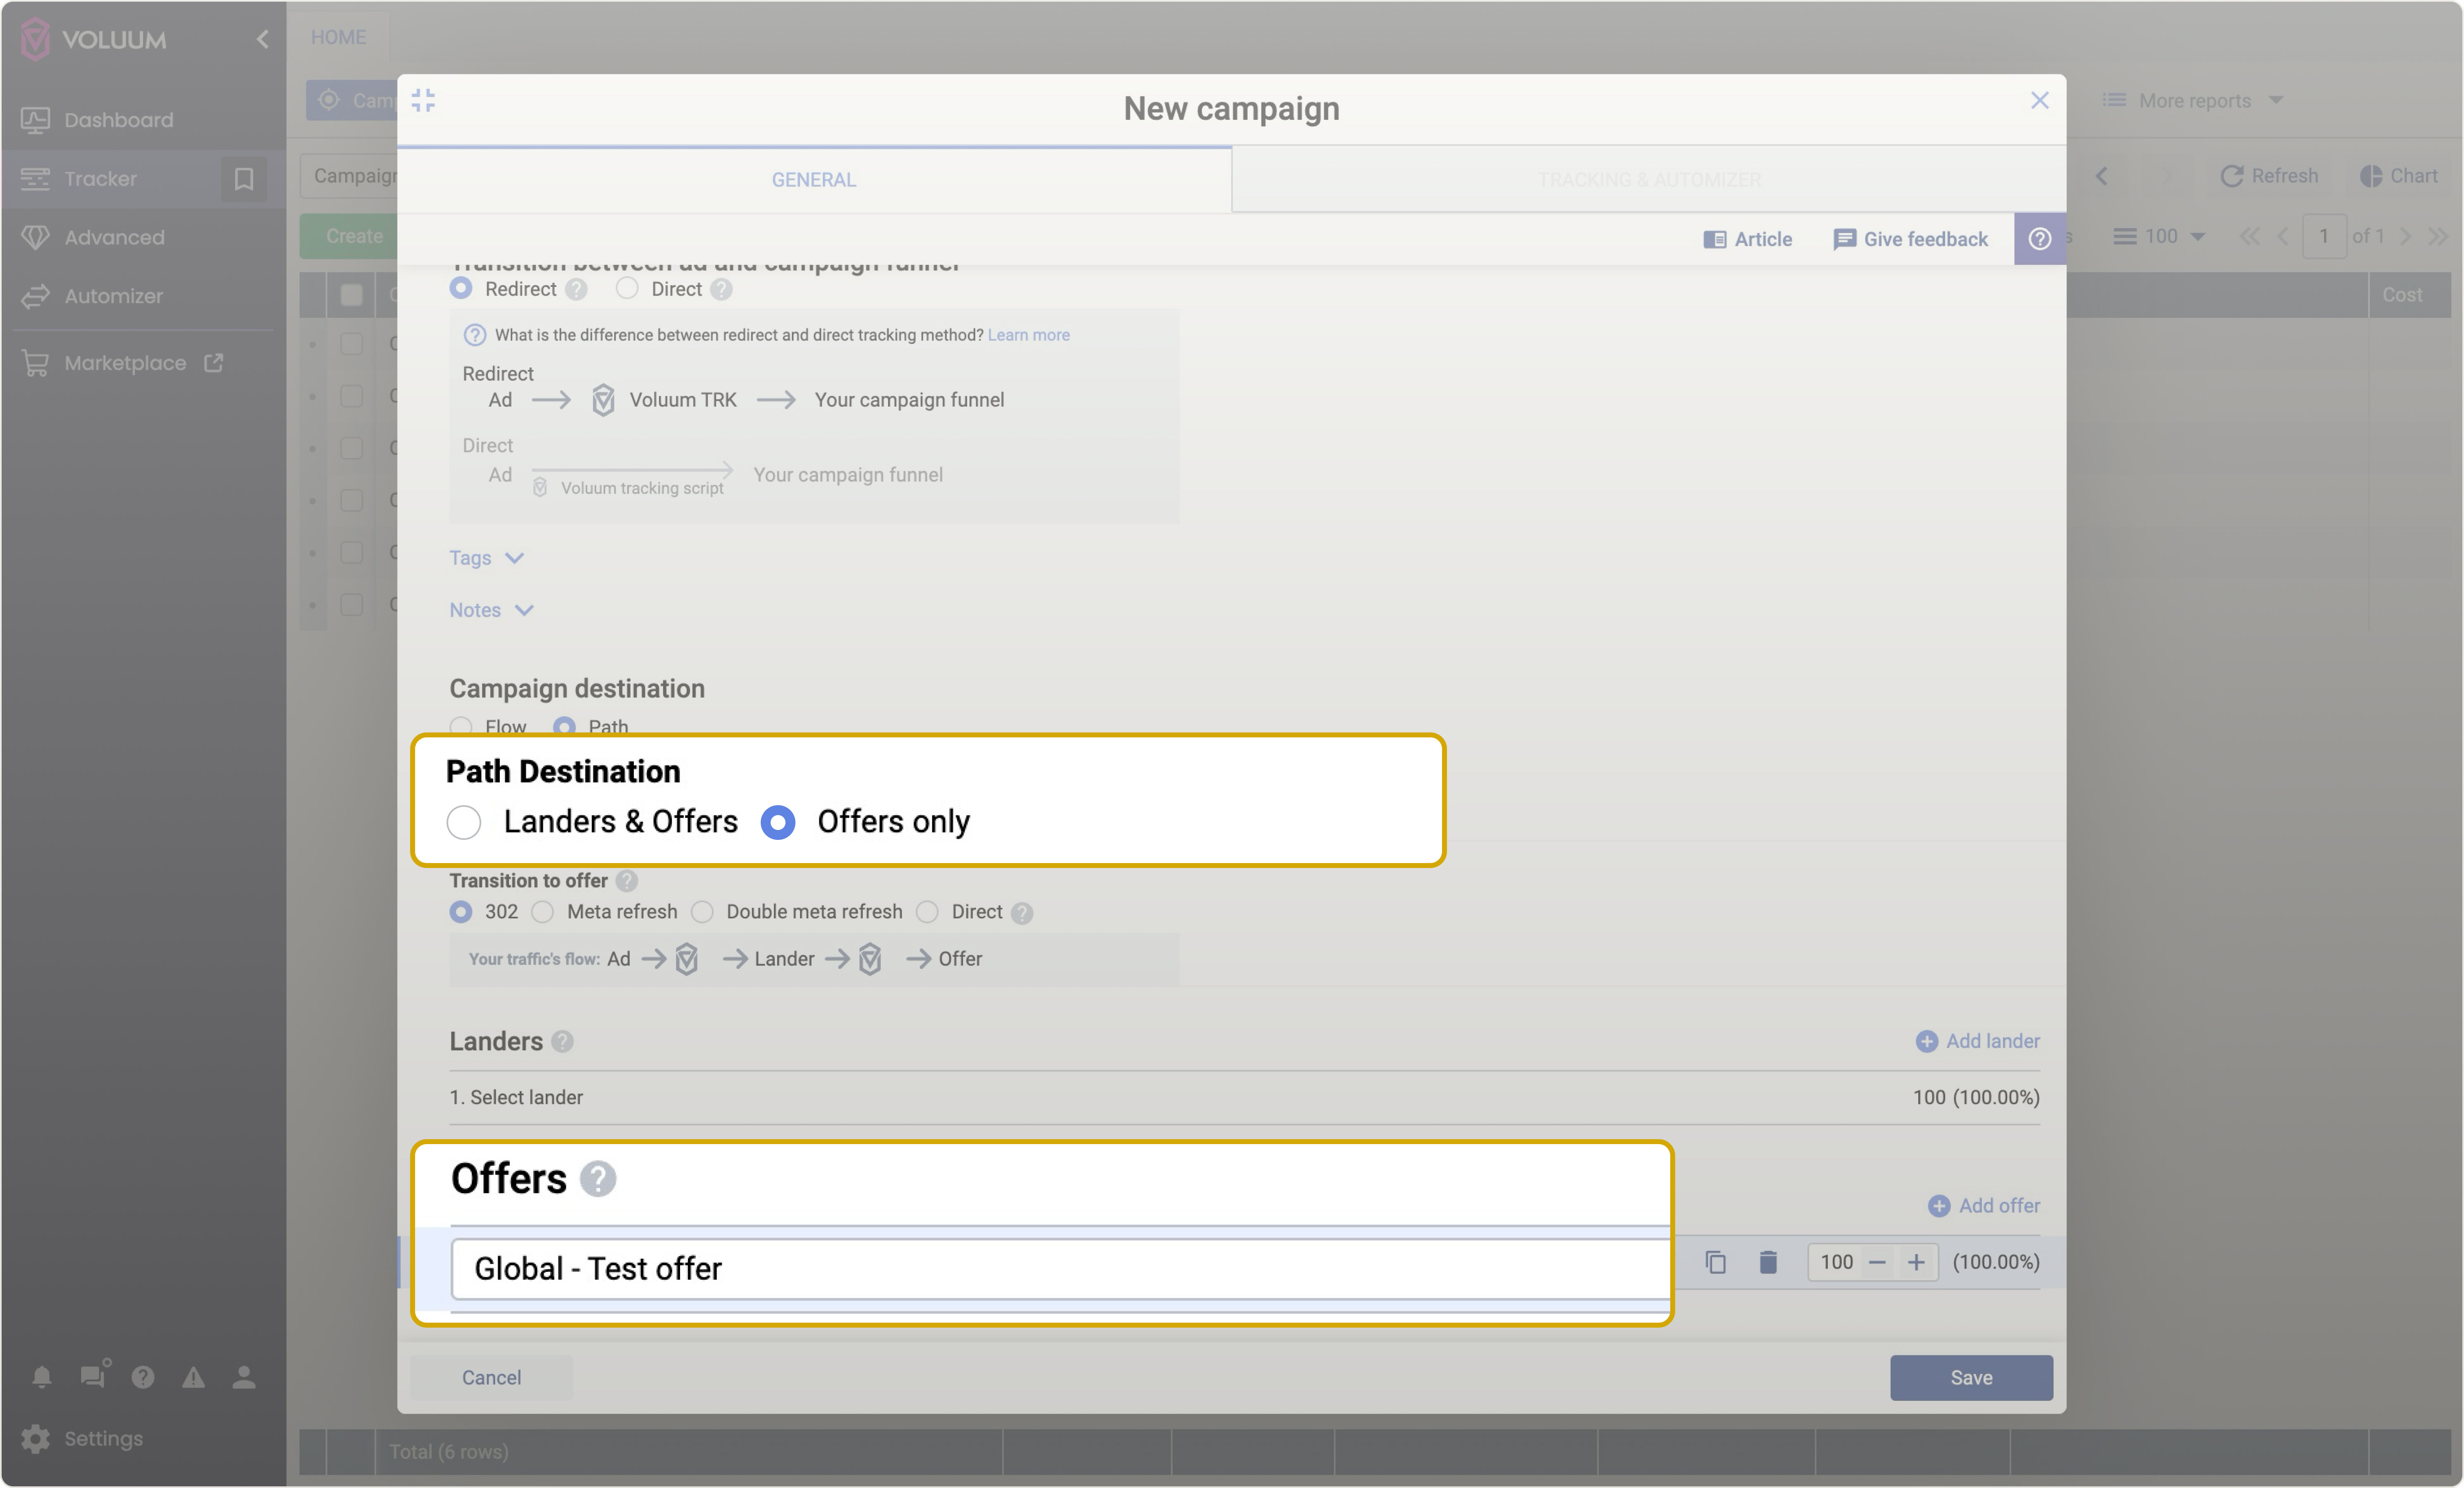The image size is (2464, 1488).
Task: Select Meta refresh transition option
Action: tap(543, 912)
